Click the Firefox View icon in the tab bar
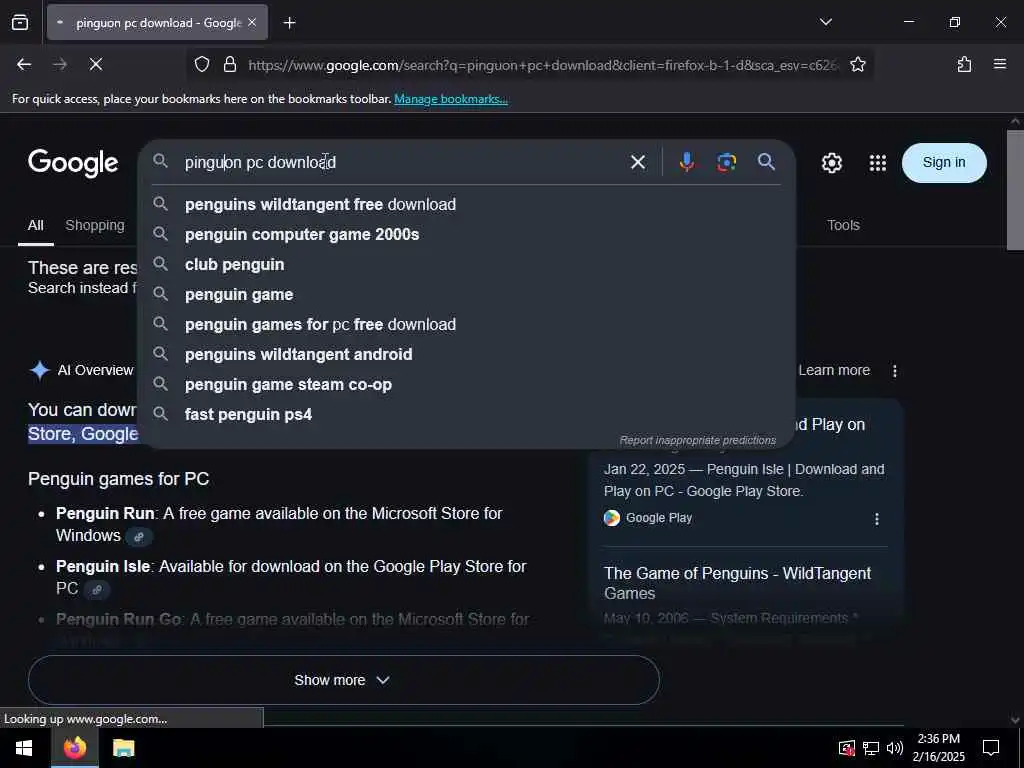Screen dimensions: 1024x768 coord(20,23)
